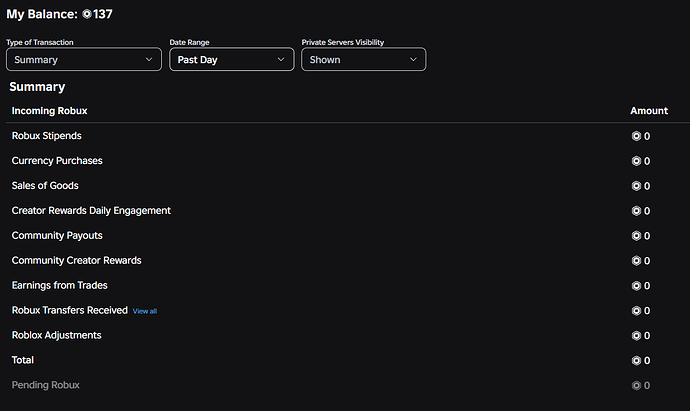
Task: Select the Robux Stipends label
Action: click(x=47, y=136)
